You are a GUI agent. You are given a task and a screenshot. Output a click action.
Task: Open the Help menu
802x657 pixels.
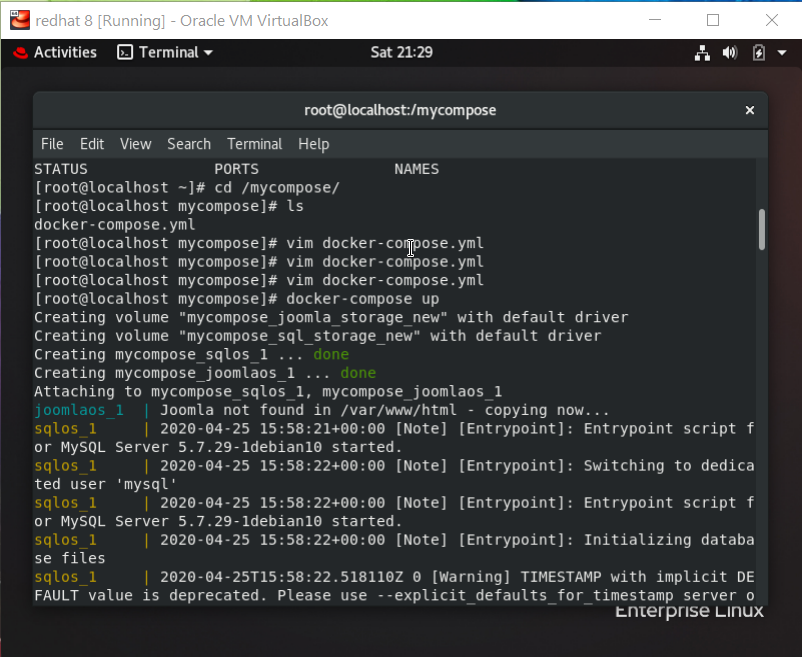click(x=314, y=144)
